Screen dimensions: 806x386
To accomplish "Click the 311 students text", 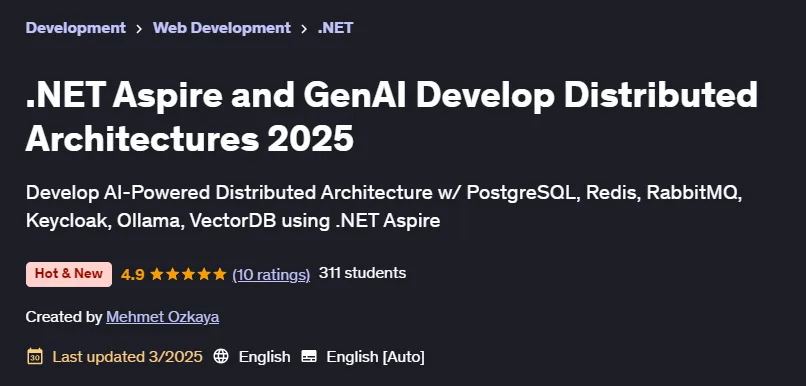I will pyautogui.click(x=362, y=273).
